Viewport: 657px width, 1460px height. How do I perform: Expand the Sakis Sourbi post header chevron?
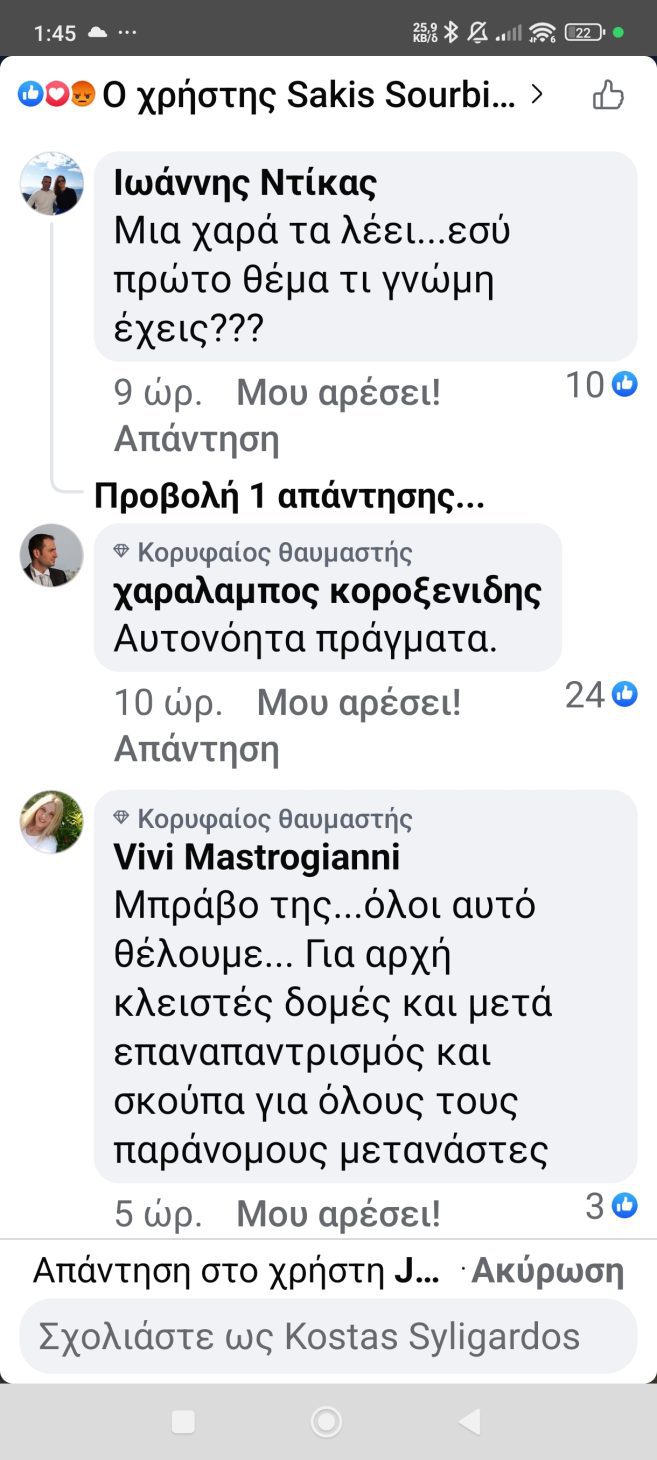point(537,95)
